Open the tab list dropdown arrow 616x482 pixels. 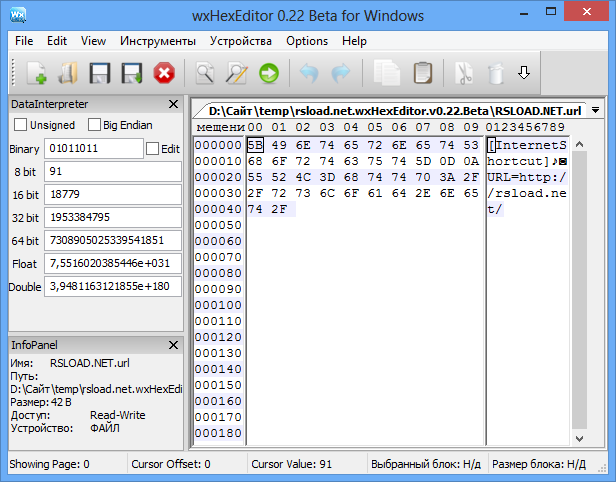595,110
